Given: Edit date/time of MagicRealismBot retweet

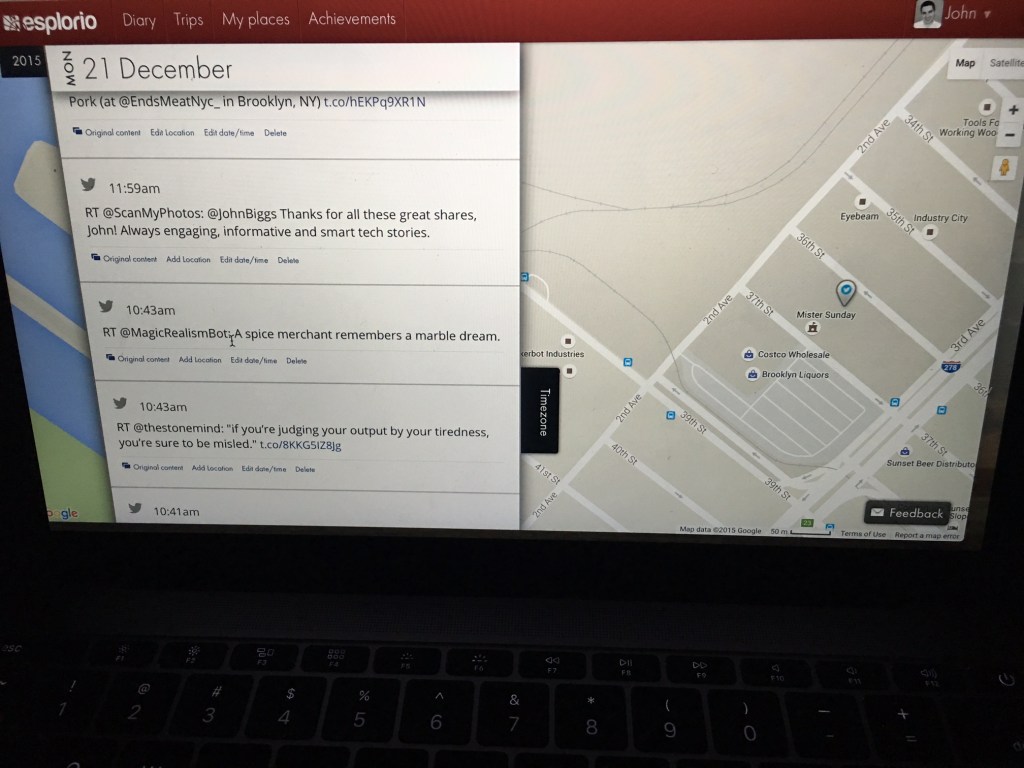Looking at the screenshot, I should (x=253, y=360).
